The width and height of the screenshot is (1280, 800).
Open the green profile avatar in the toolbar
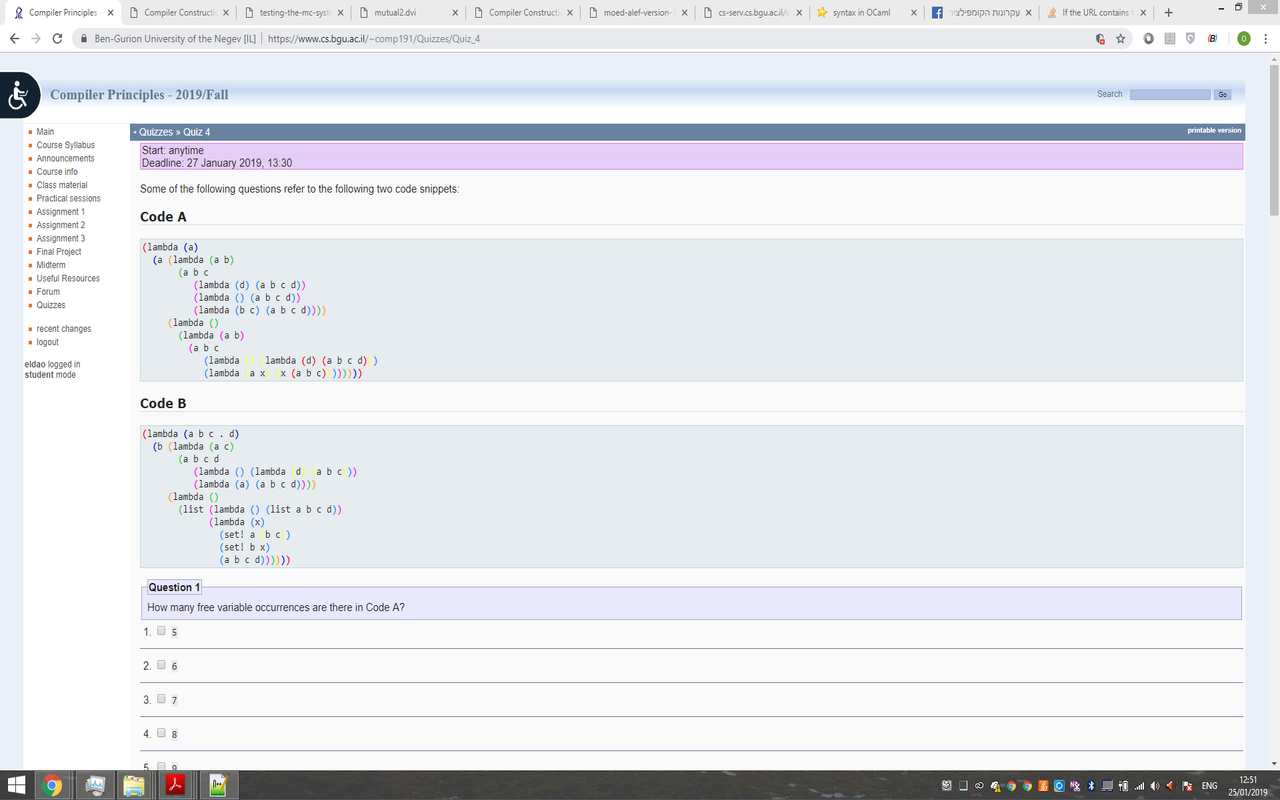coord(1243,39)
